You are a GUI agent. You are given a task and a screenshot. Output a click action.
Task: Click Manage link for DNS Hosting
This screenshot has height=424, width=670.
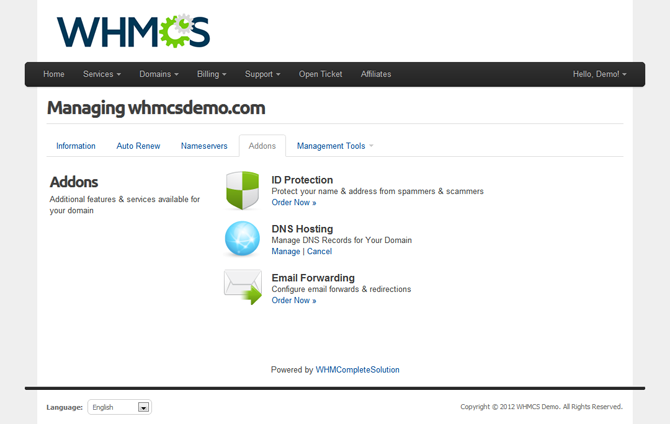[x=285, y=251]
